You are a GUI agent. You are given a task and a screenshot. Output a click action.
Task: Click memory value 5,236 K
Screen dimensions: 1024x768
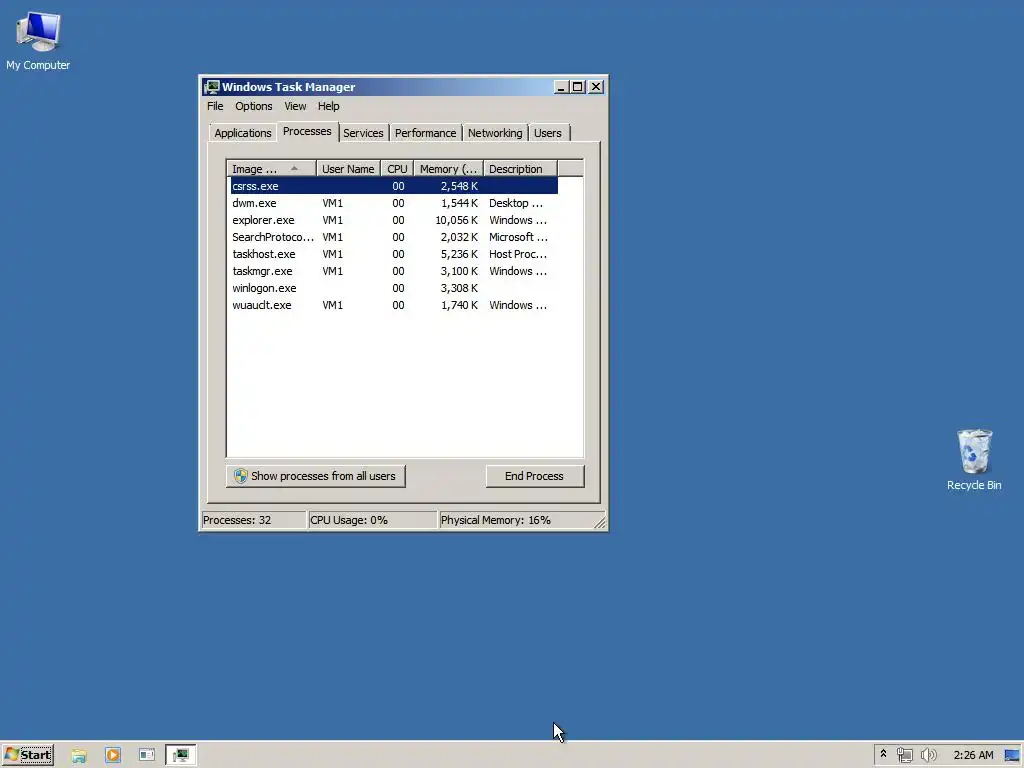click(459, 254)
